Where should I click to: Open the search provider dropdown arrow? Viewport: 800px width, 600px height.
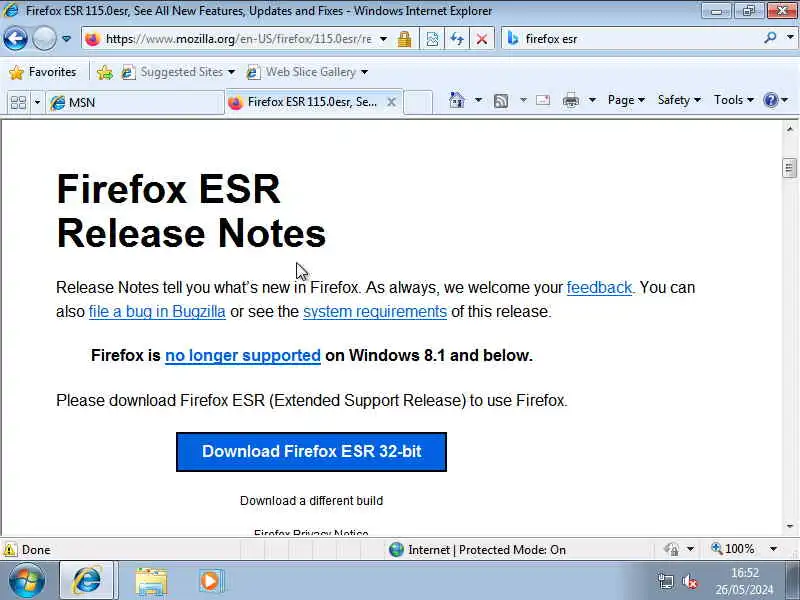790,38
